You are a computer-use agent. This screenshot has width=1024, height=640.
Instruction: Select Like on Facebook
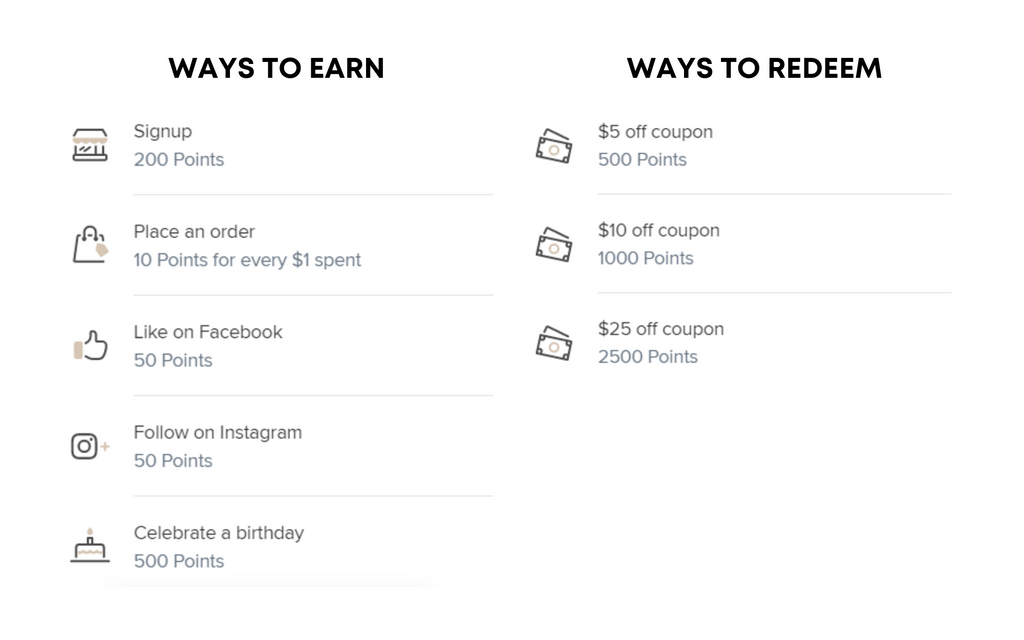(282, 345)
